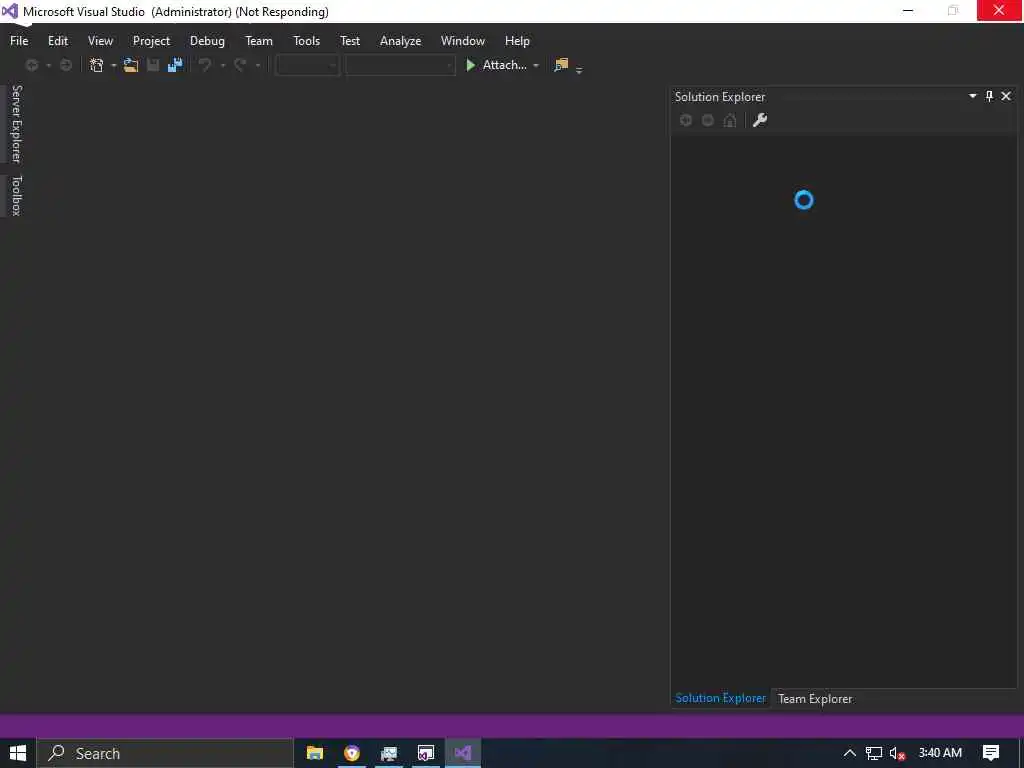The width and height of the screenshot is (1024, 768).
Task: Open the Action Center notifications icon
Action: coord(991,753)
